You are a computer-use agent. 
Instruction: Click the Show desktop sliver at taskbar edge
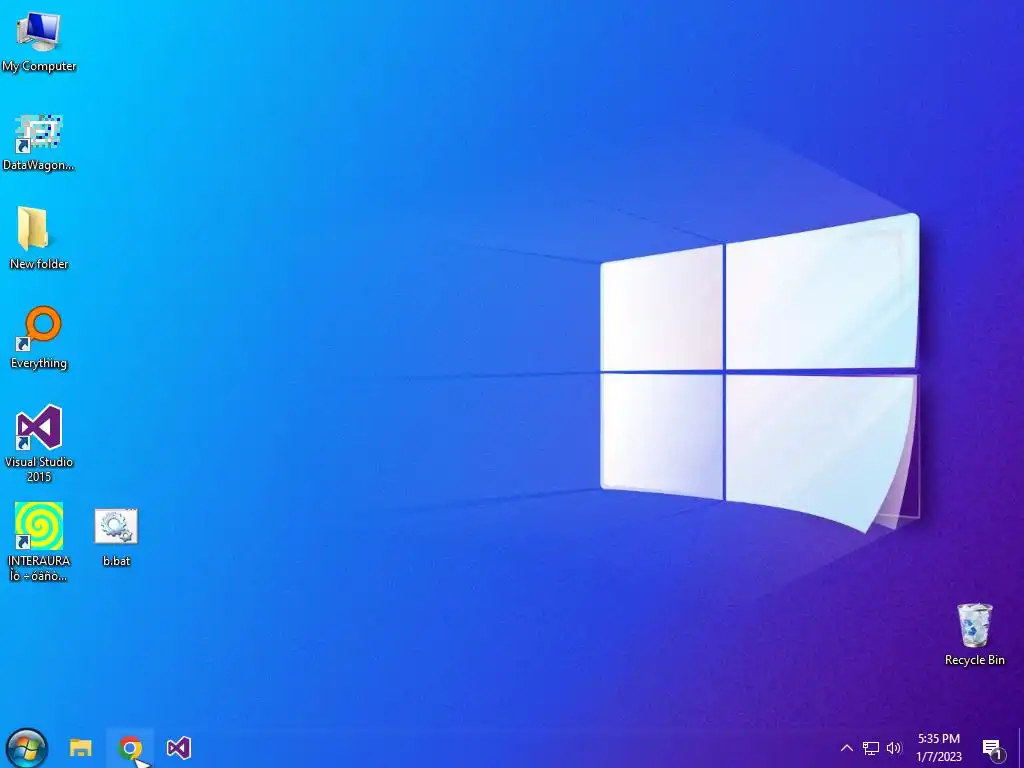point(1021,748)
